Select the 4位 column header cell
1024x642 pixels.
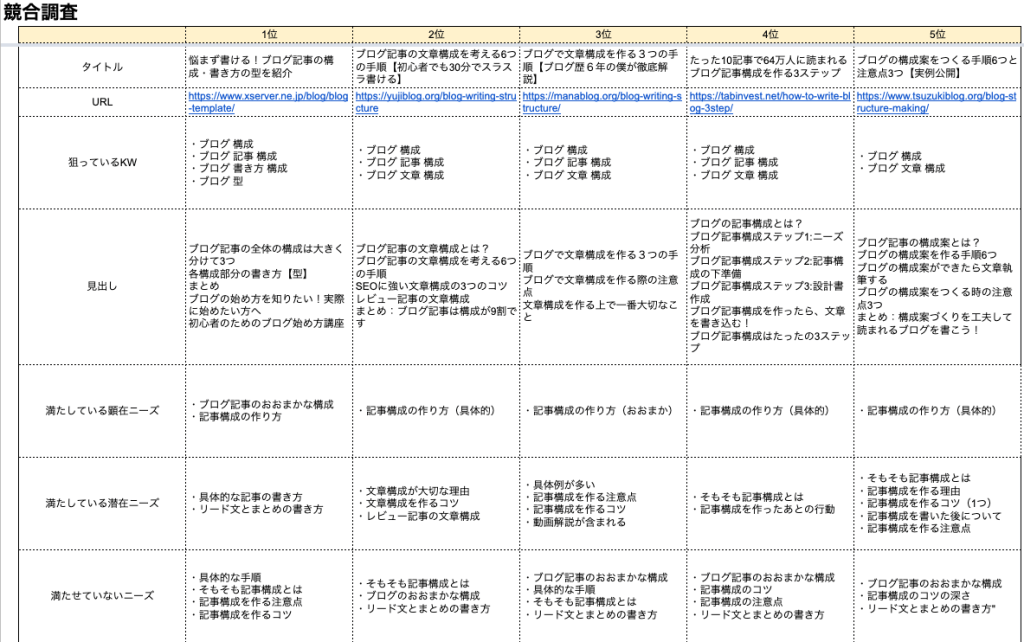click(771, 35)
